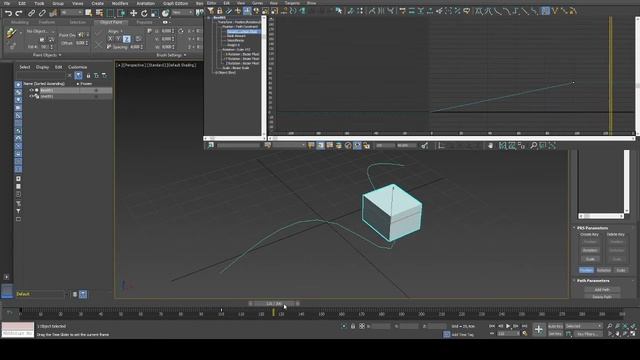Click Delete Path button
The height and width of the screenshot is (360, 640).
(x=602, y=297)
